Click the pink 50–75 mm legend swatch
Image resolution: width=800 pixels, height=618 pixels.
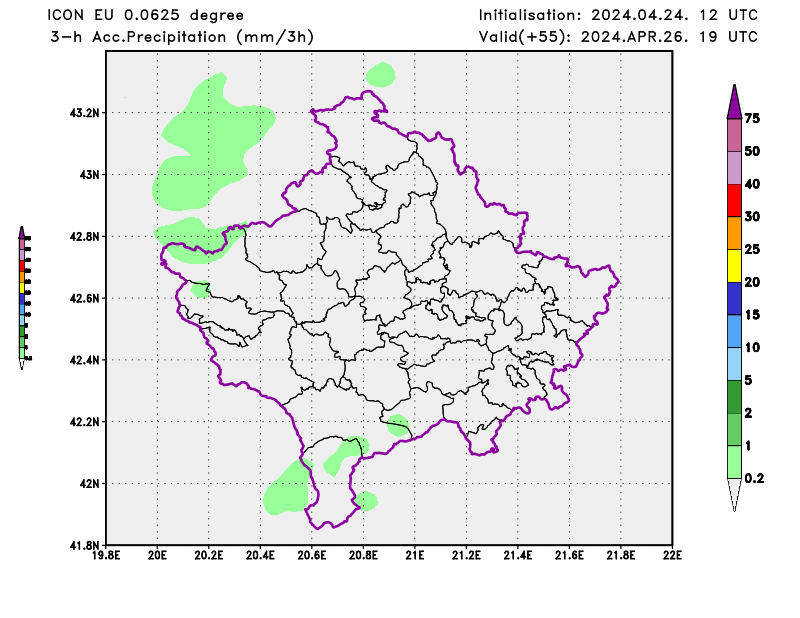pos(734,135)
